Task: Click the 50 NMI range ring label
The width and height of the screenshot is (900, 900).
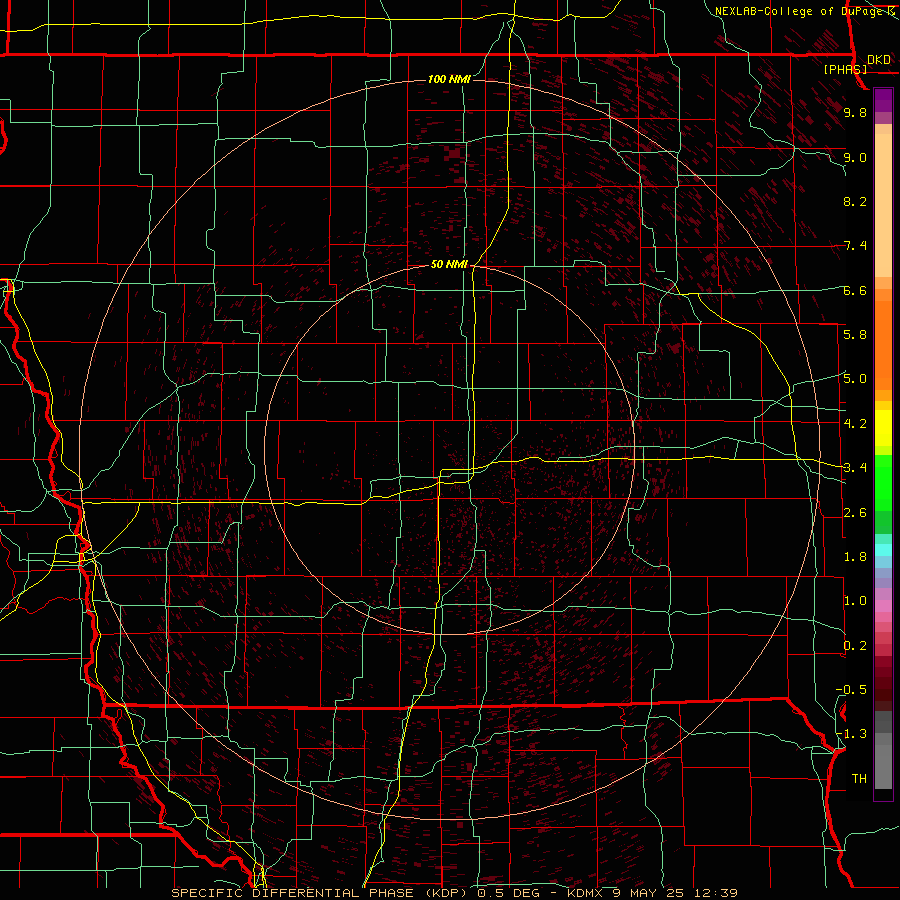Action: [x=449, y=264]
